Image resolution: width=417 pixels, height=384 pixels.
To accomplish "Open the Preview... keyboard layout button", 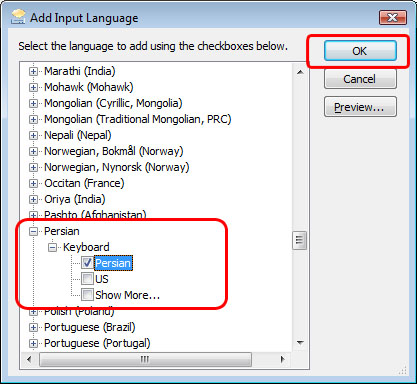I will 360,107.
